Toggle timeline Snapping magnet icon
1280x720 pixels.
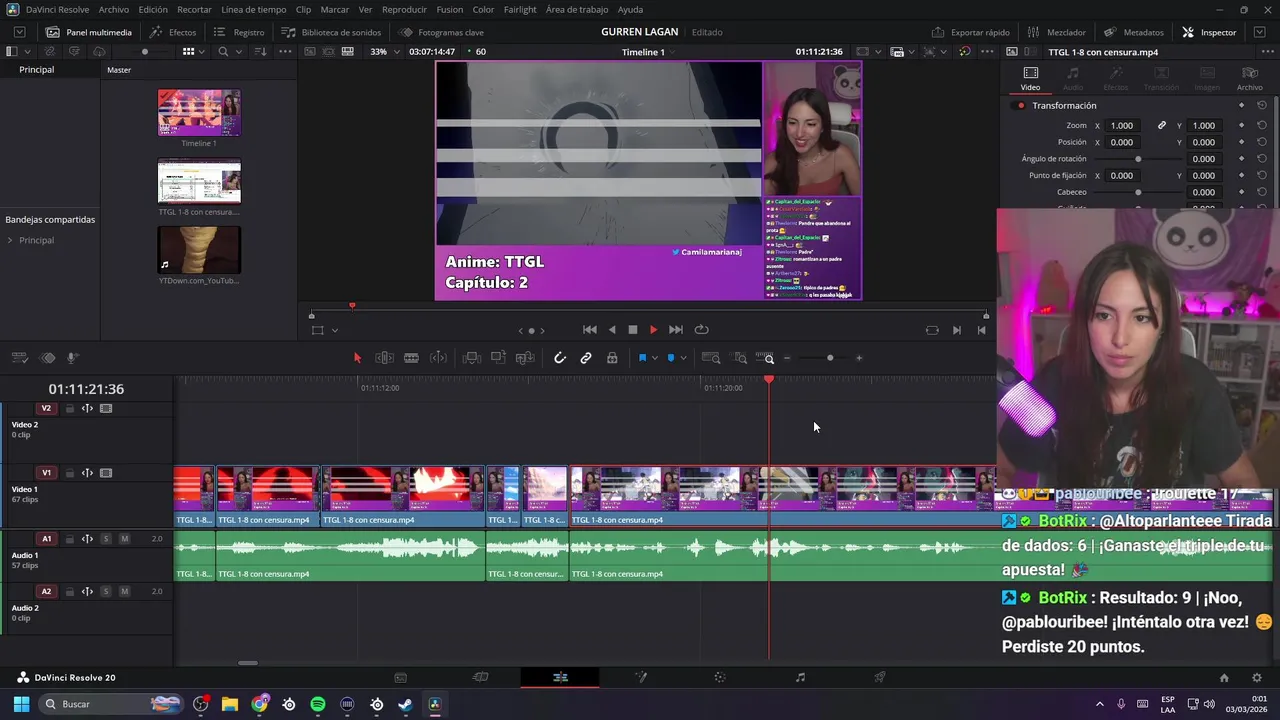tap(560, 358)
